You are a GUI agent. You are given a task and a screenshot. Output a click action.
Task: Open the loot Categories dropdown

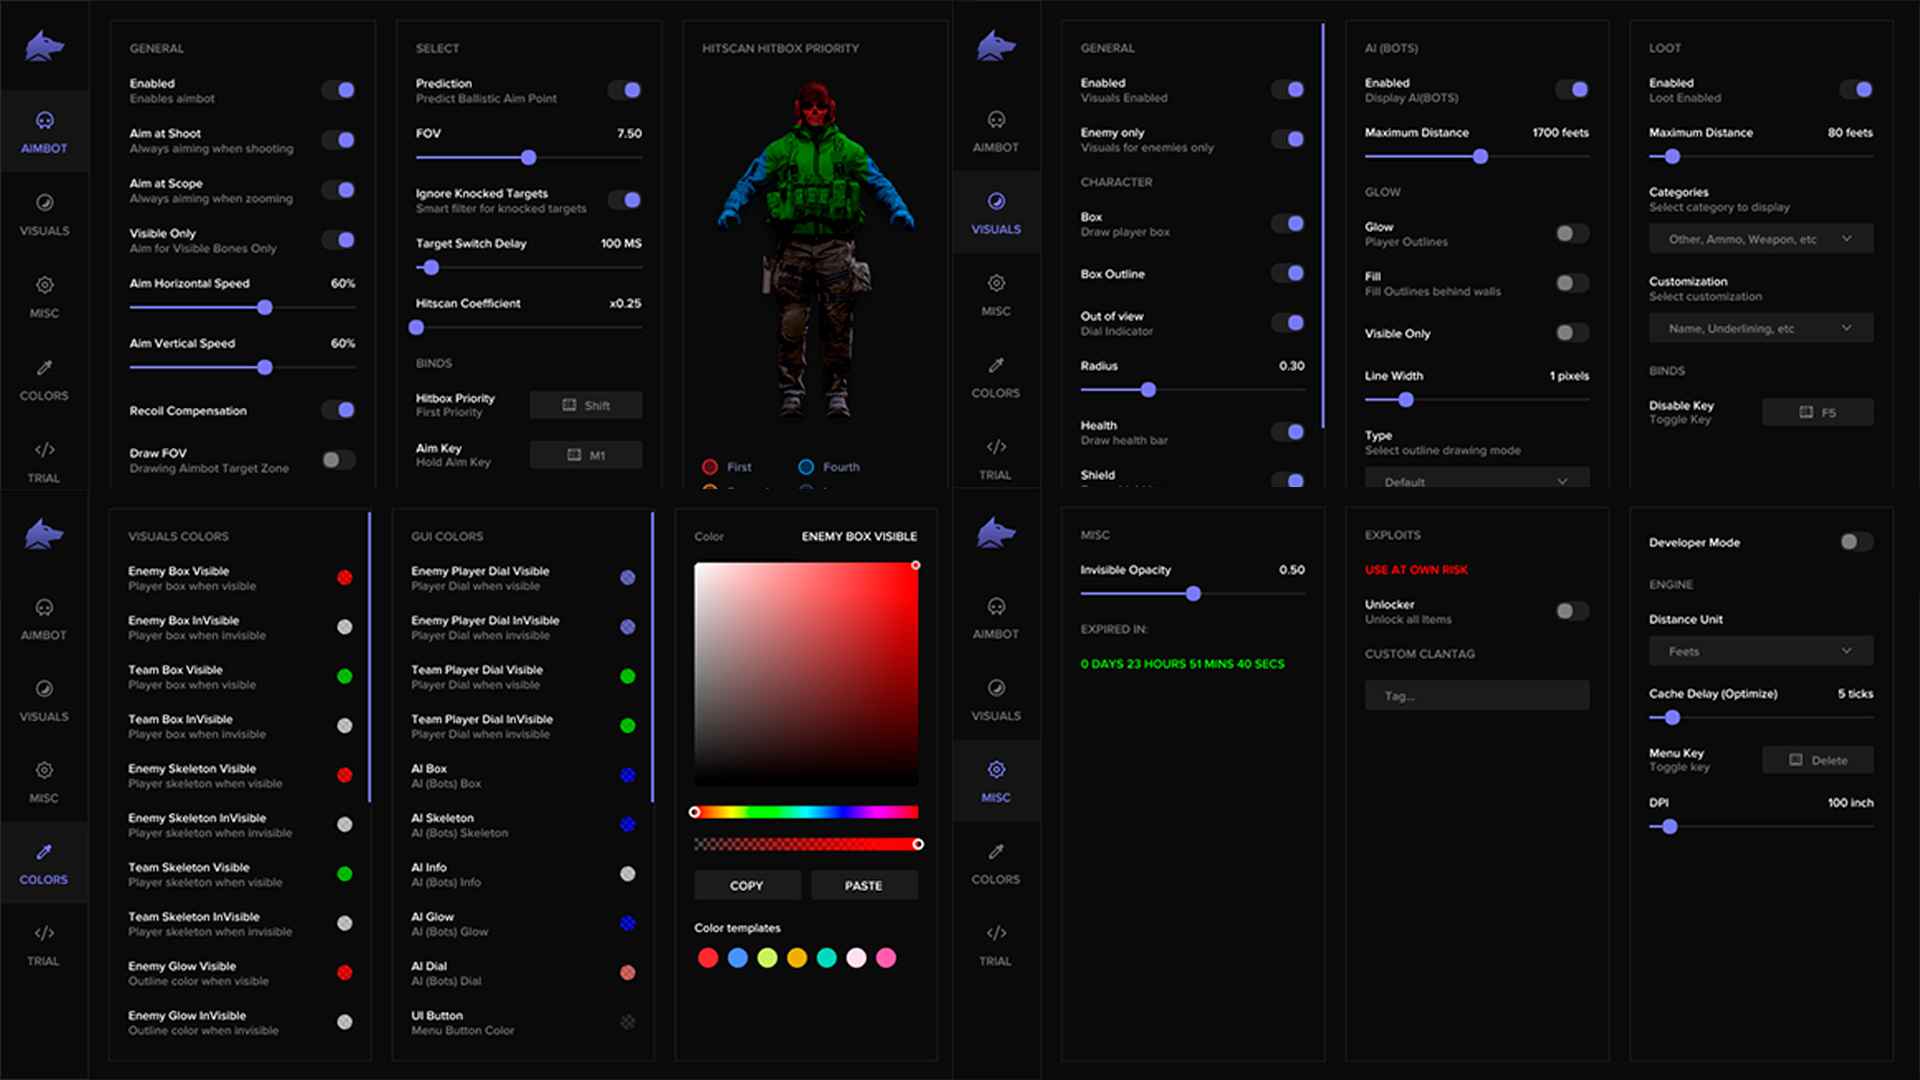(x=1760, y=239)
